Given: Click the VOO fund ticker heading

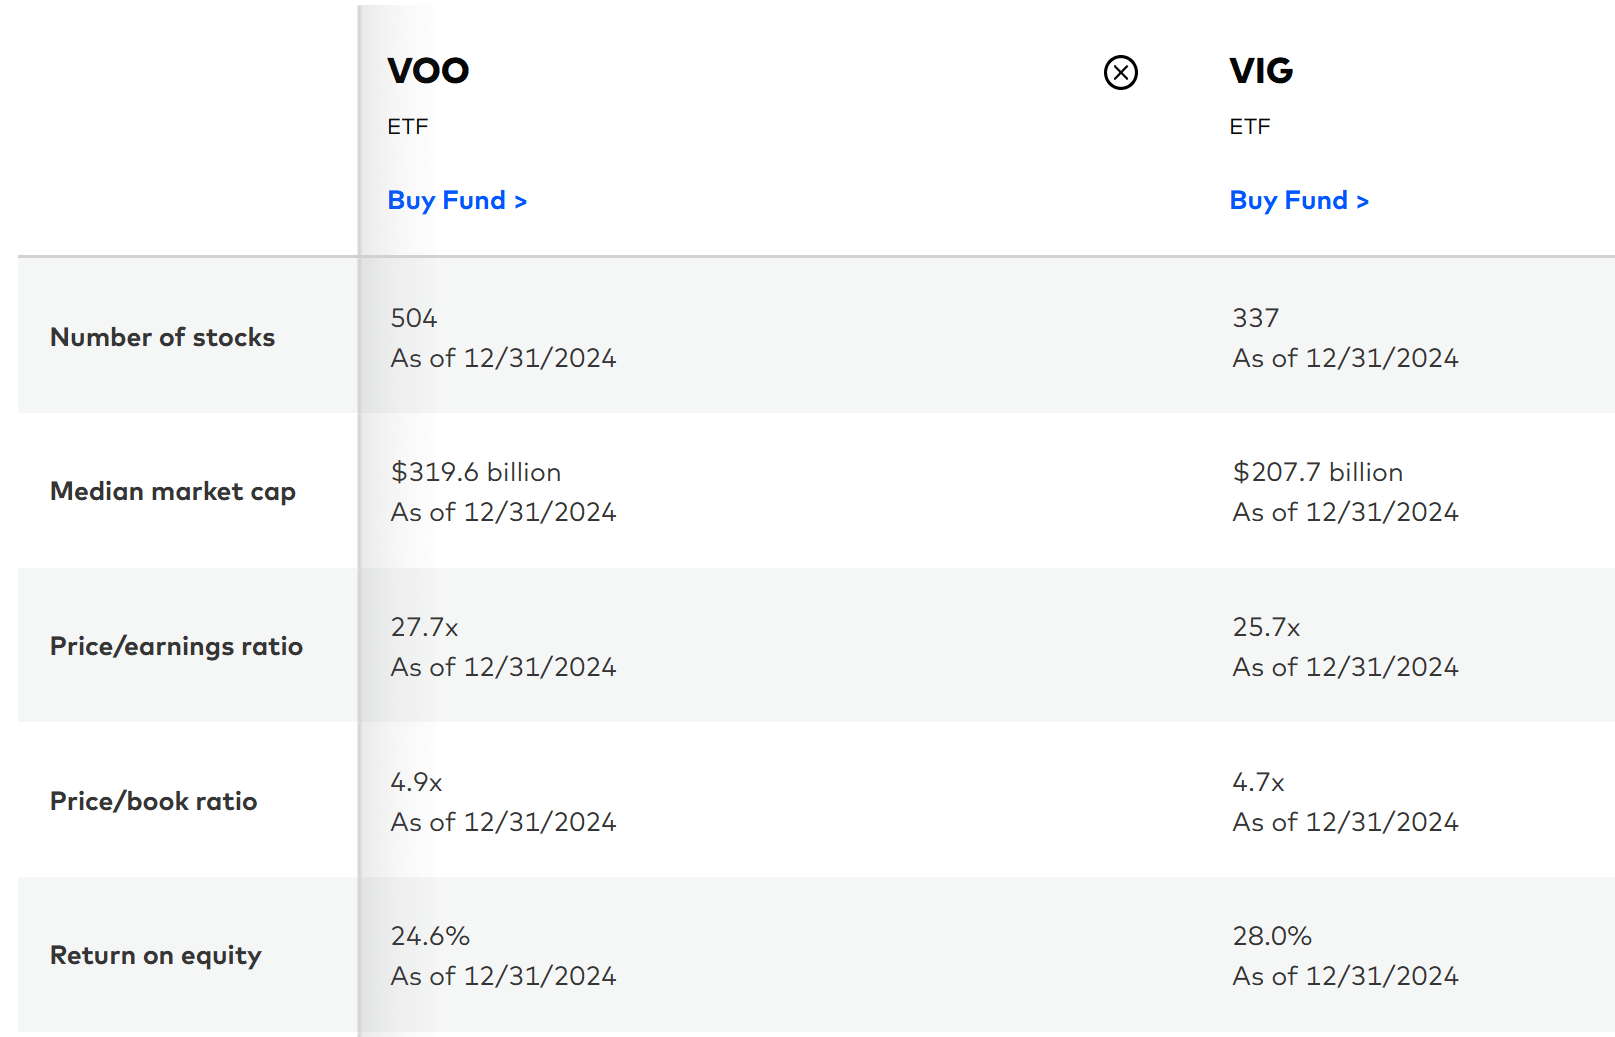Looking at the screenshot, I should [x=428, y=71].
